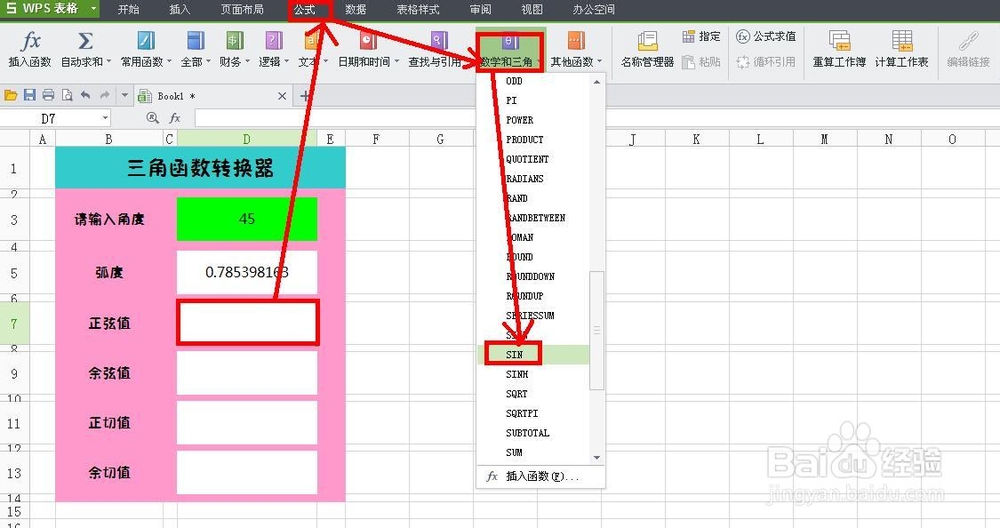Select SIN from the function list
The image size is (1000, 528).
pos(514,355)
